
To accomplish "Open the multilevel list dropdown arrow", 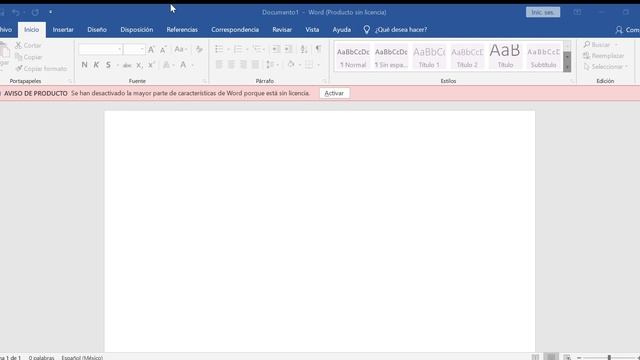I will [x=264, y=49].
